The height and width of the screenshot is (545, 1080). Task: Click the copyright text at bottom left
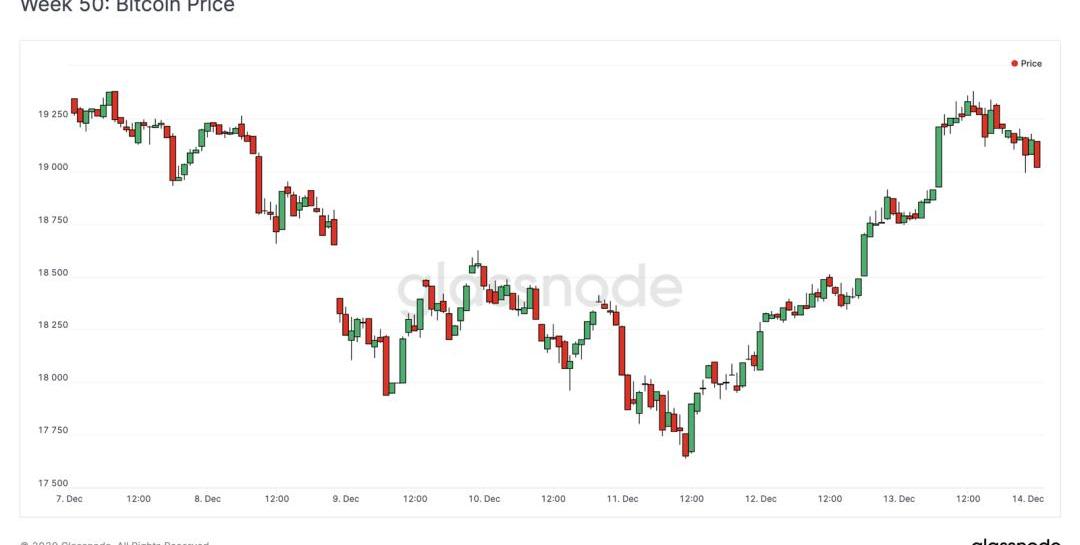(x=115, y=542)
